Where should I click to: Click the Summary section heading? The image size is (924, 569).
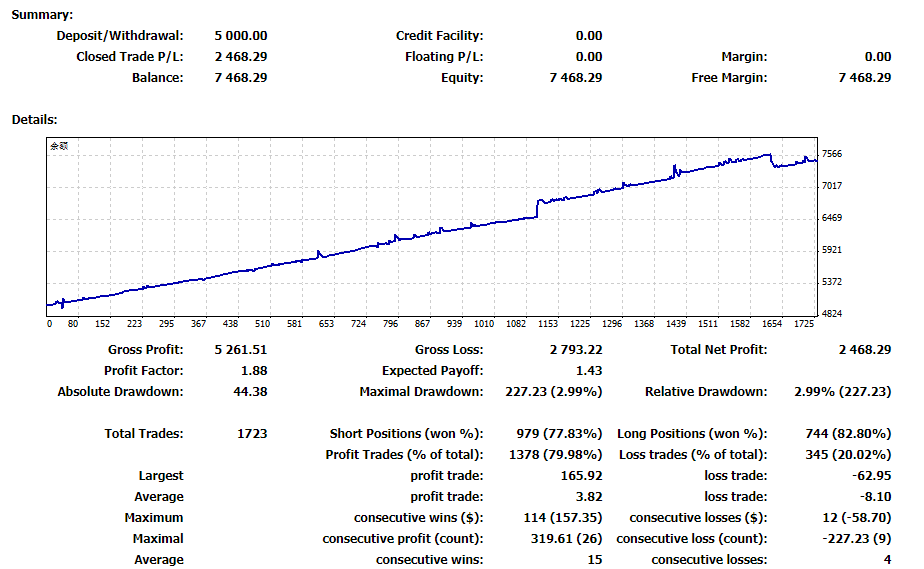click(x=42, y=15)
